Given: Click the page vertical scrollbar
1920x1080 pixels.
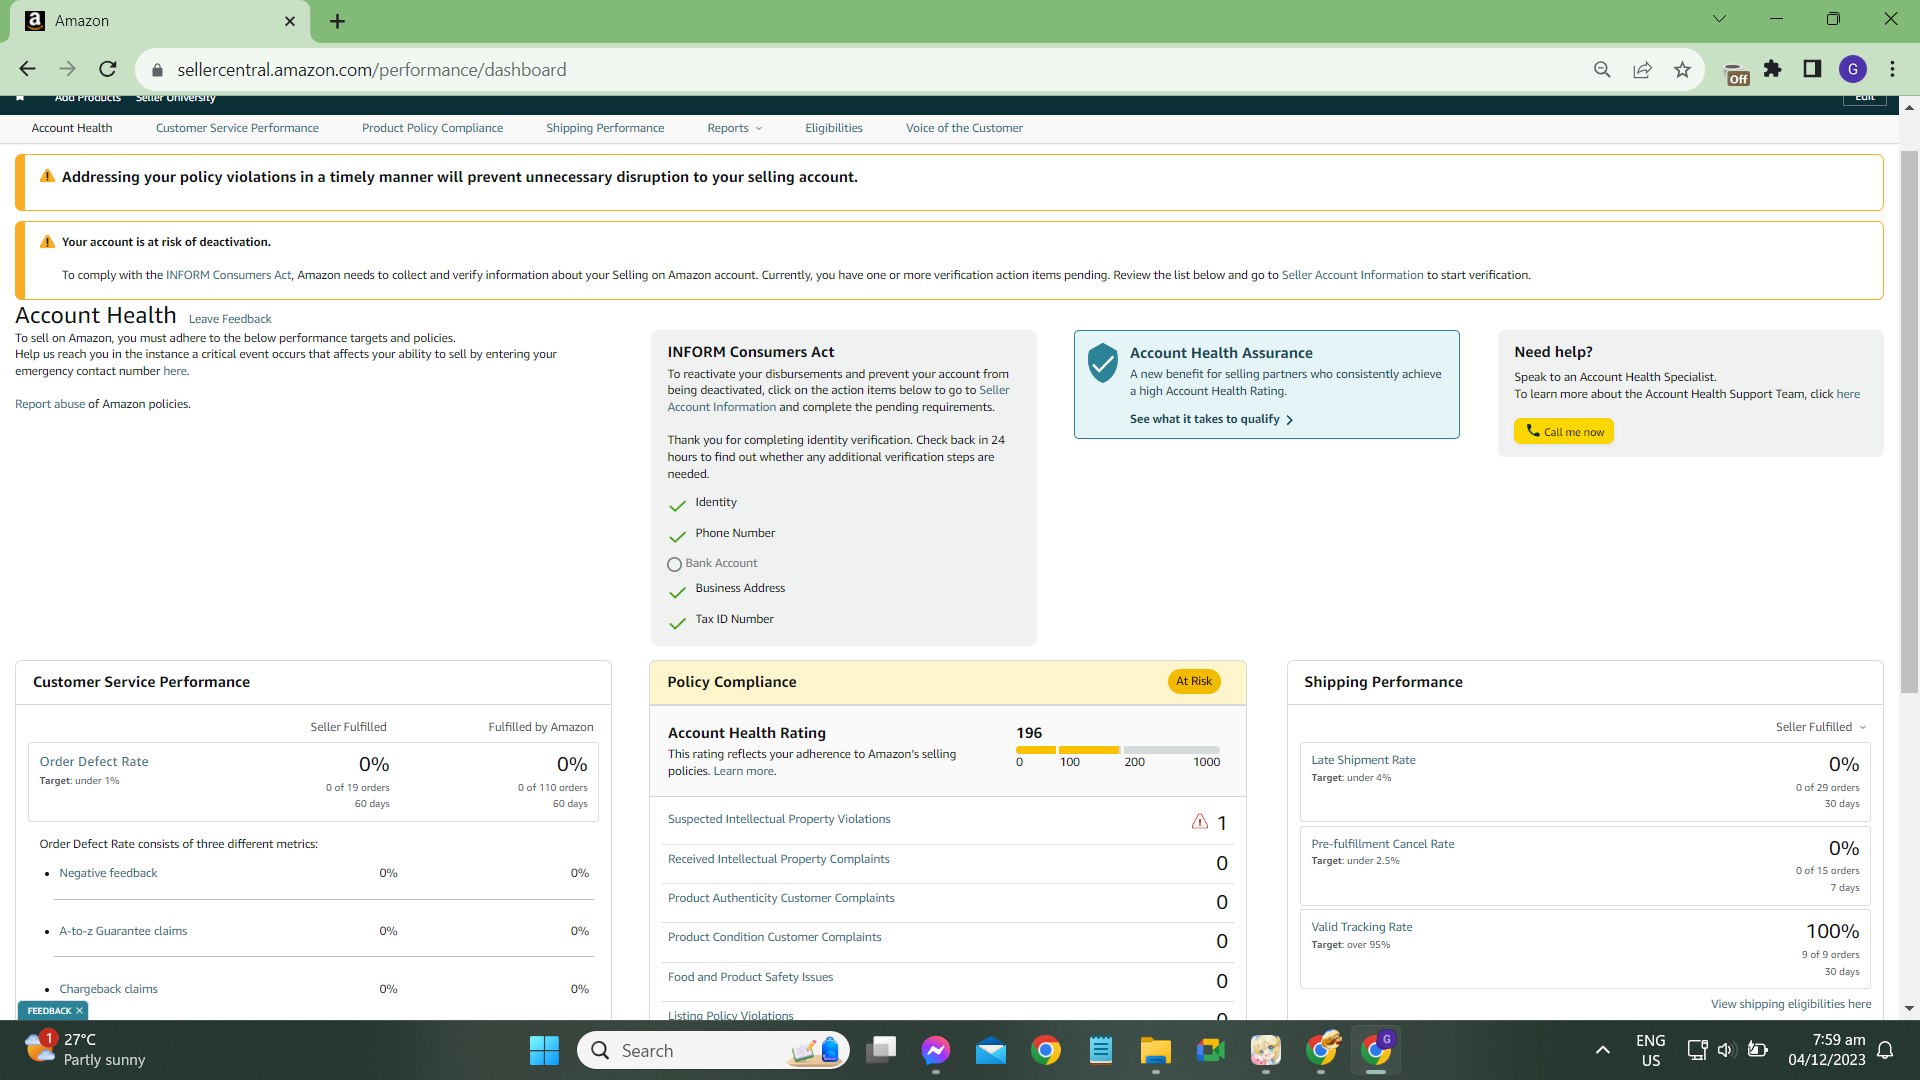Looking at the screenshot, I should [1909, 420].
